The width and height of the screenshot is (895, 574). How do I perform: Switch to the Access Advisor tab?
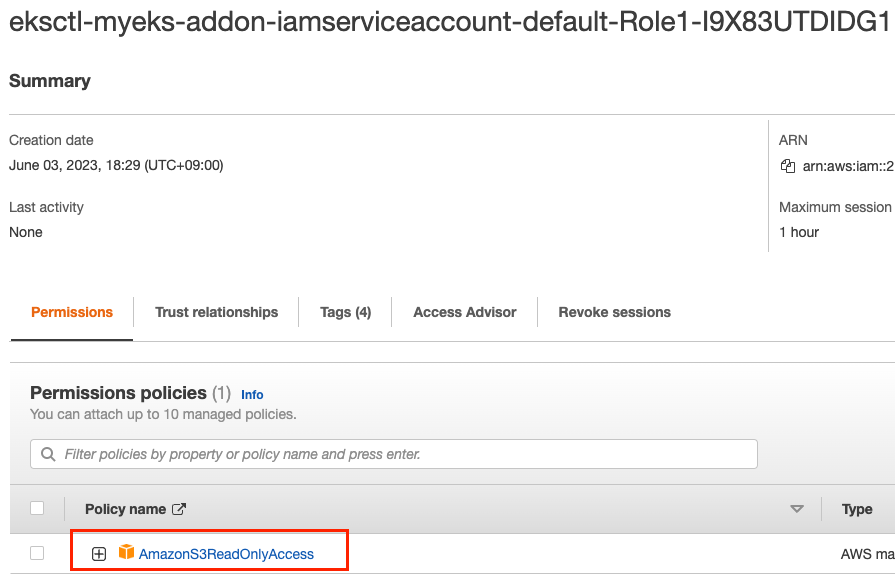click(465, 312)
